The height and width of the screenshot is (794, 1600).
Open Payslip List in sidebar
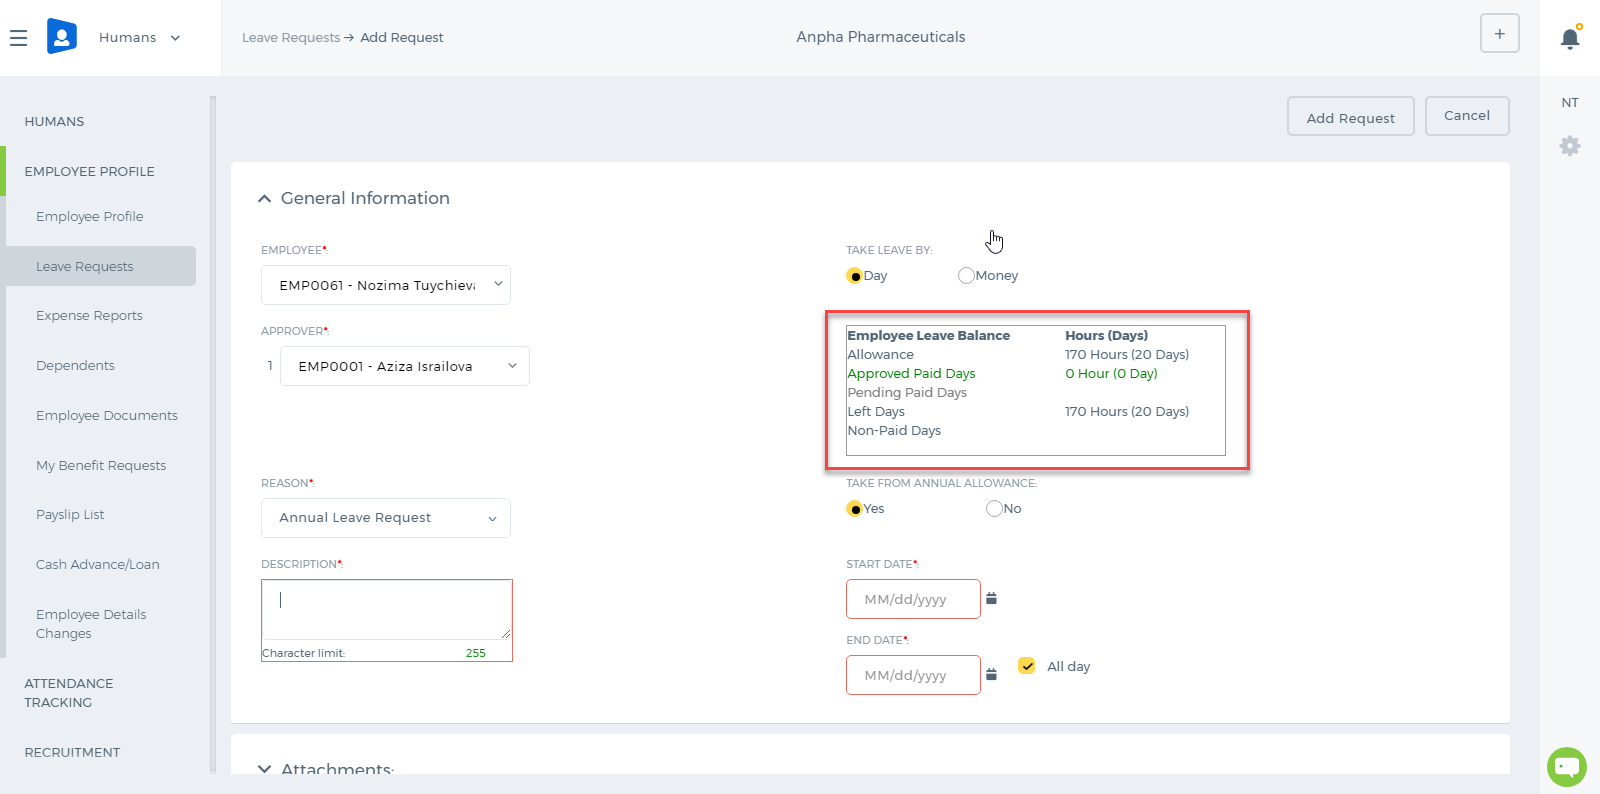click(x=70, y=515)
